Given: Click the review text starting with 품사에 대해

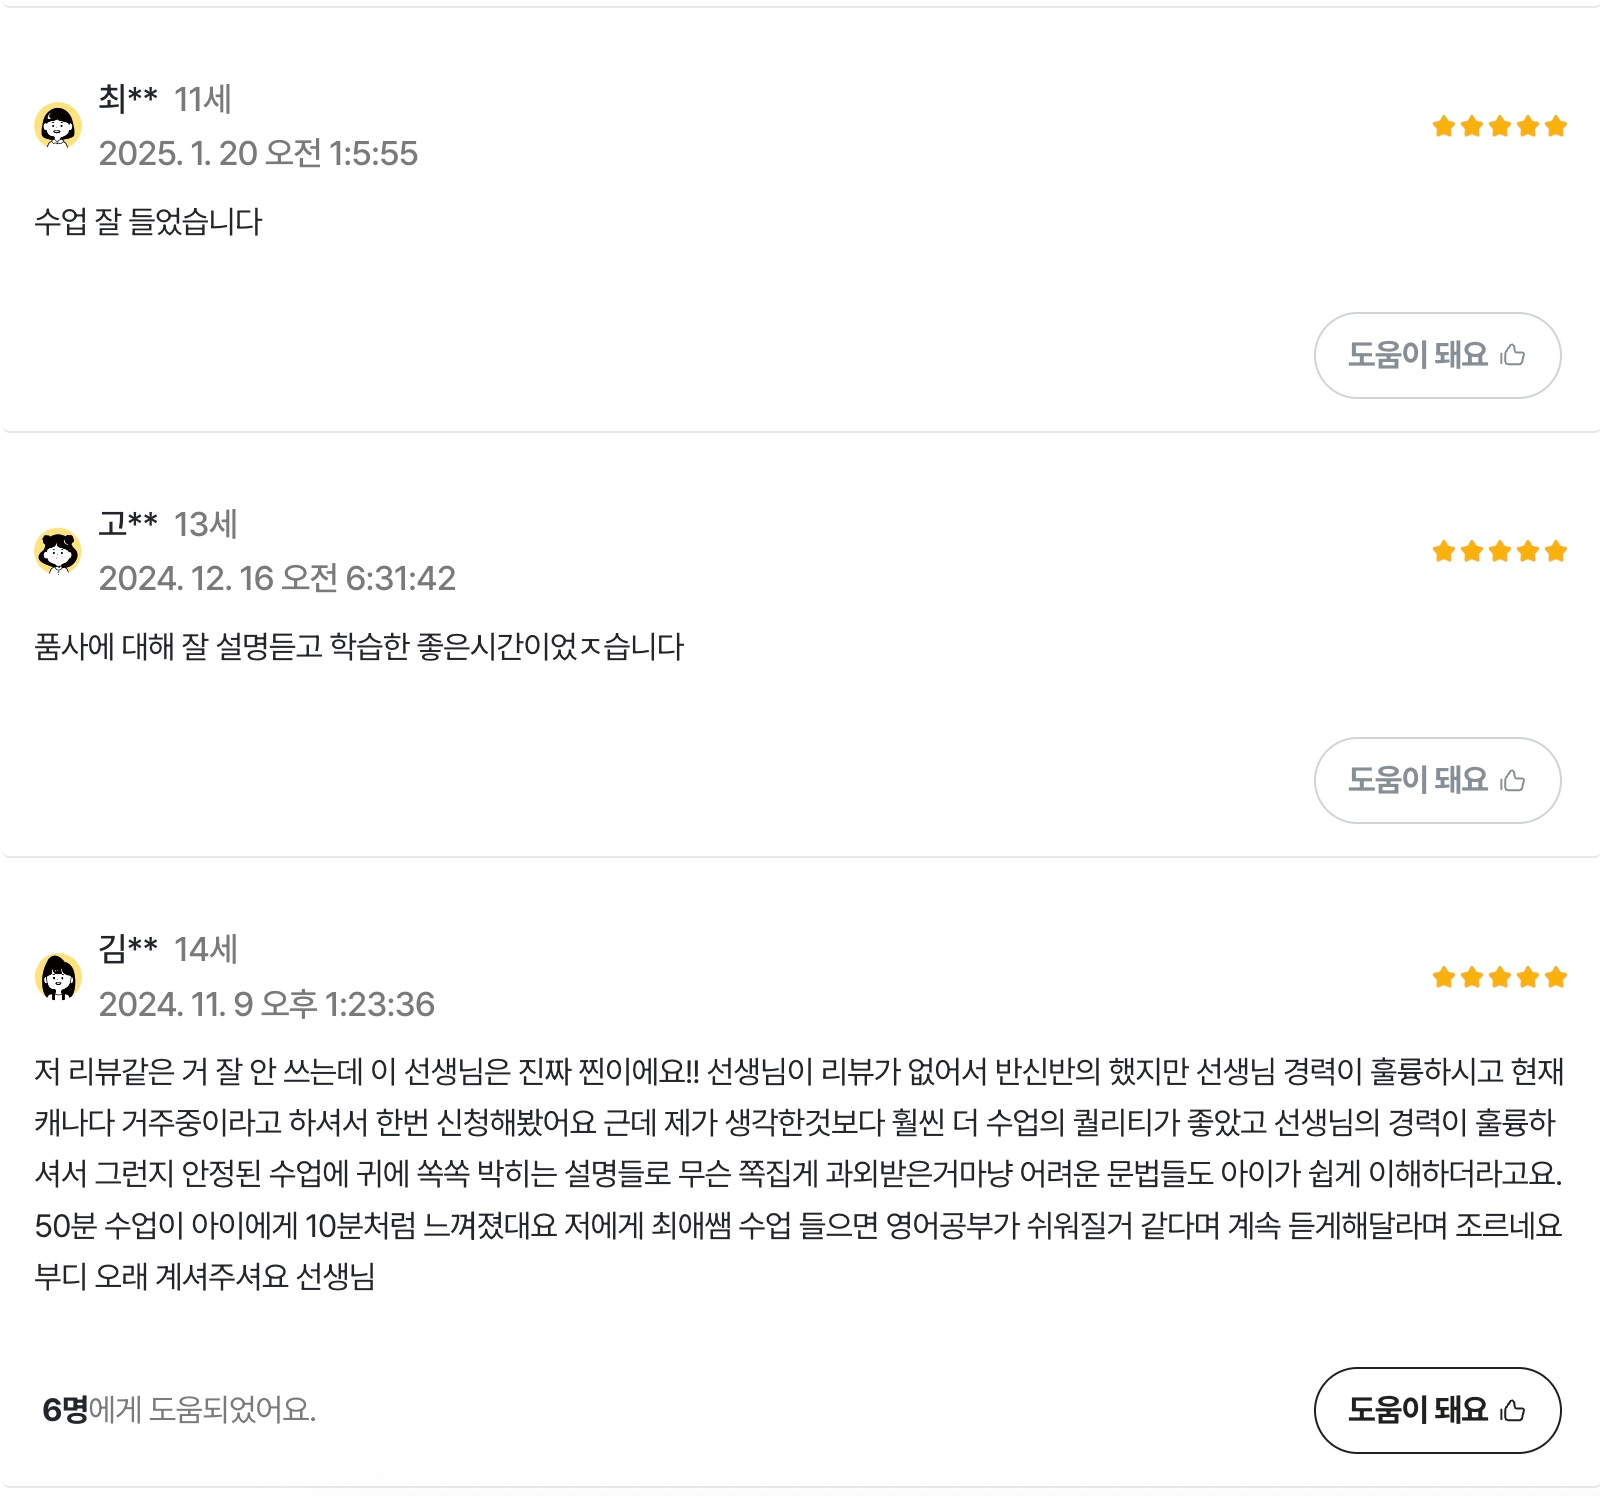Looking at the screenshot, I should coord(359,646).
